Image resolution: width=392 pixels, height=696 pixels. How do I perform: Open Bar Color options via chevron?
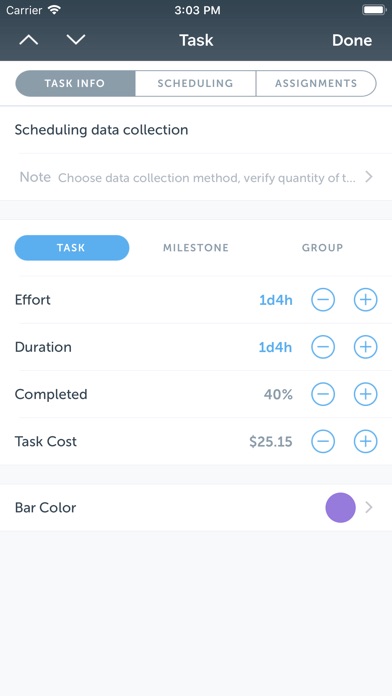368,507
